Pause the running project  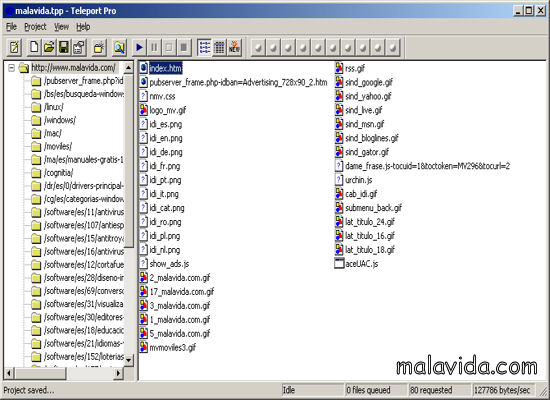pyautogui.click(x=154, y=47)
